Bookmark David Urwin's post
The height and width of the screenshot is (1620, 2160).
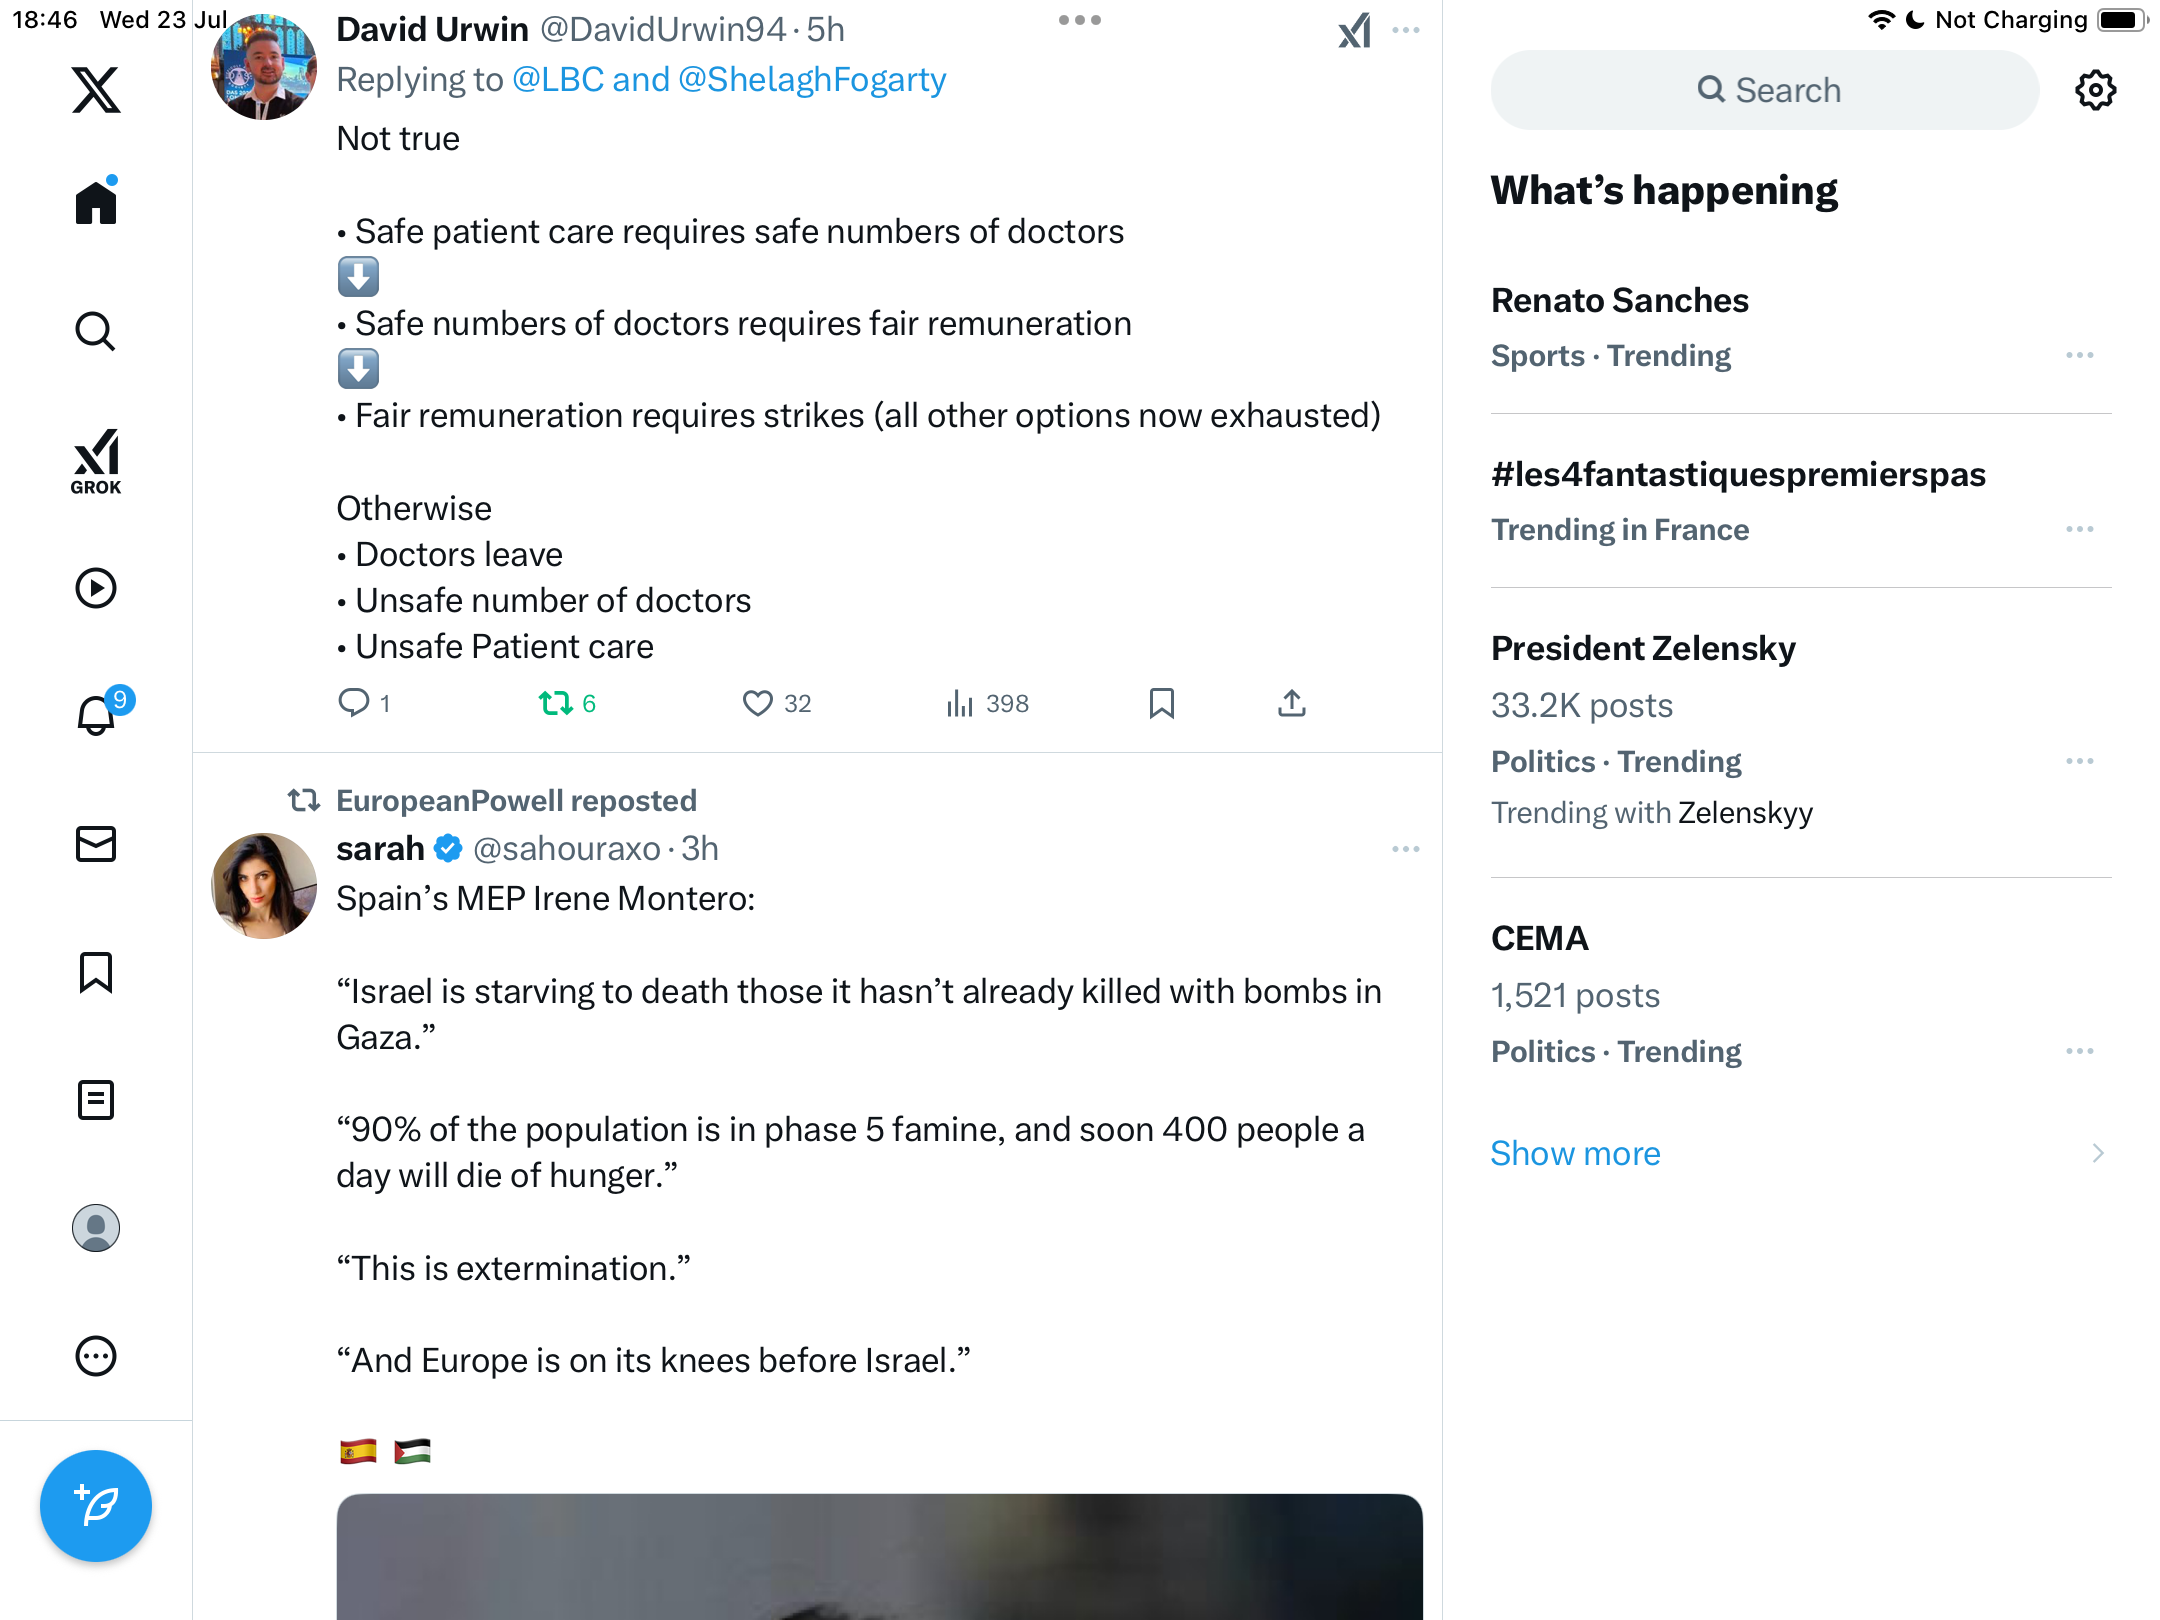[1161, 704]
